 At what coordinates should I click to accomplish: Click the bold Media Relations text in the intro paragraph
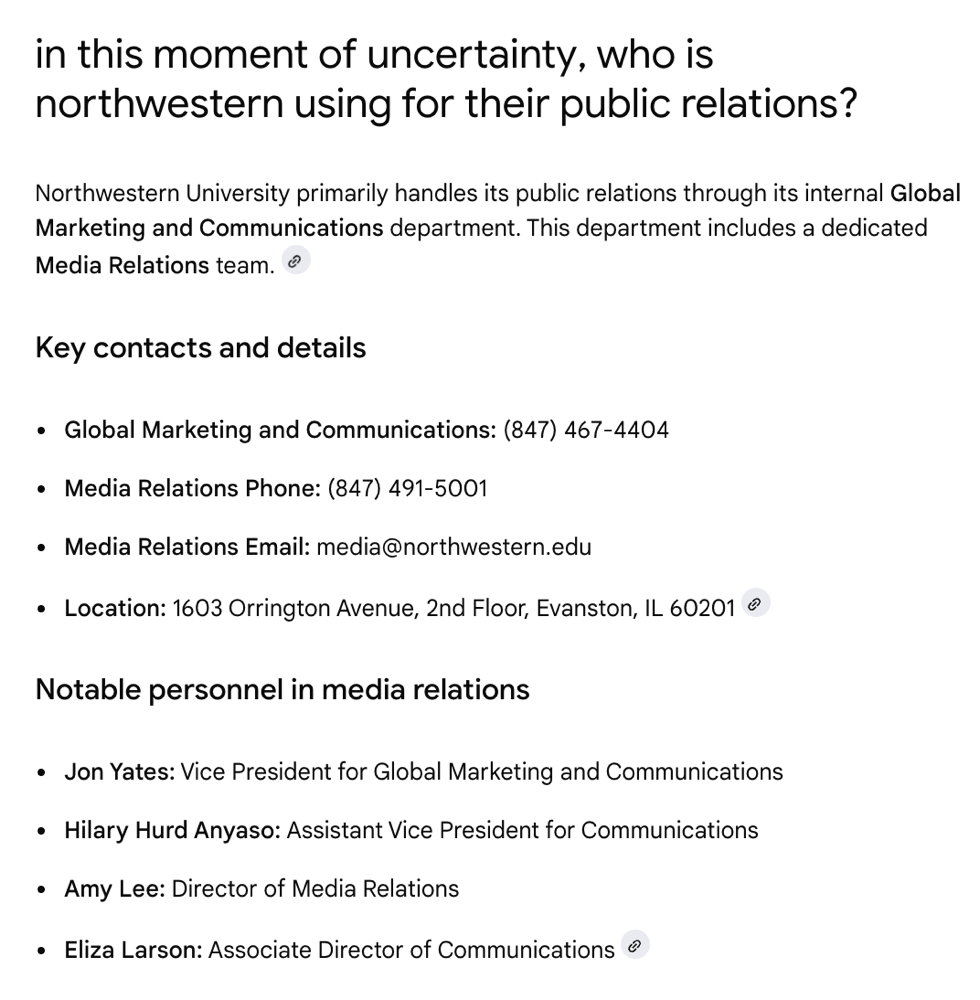coord(121,265)
